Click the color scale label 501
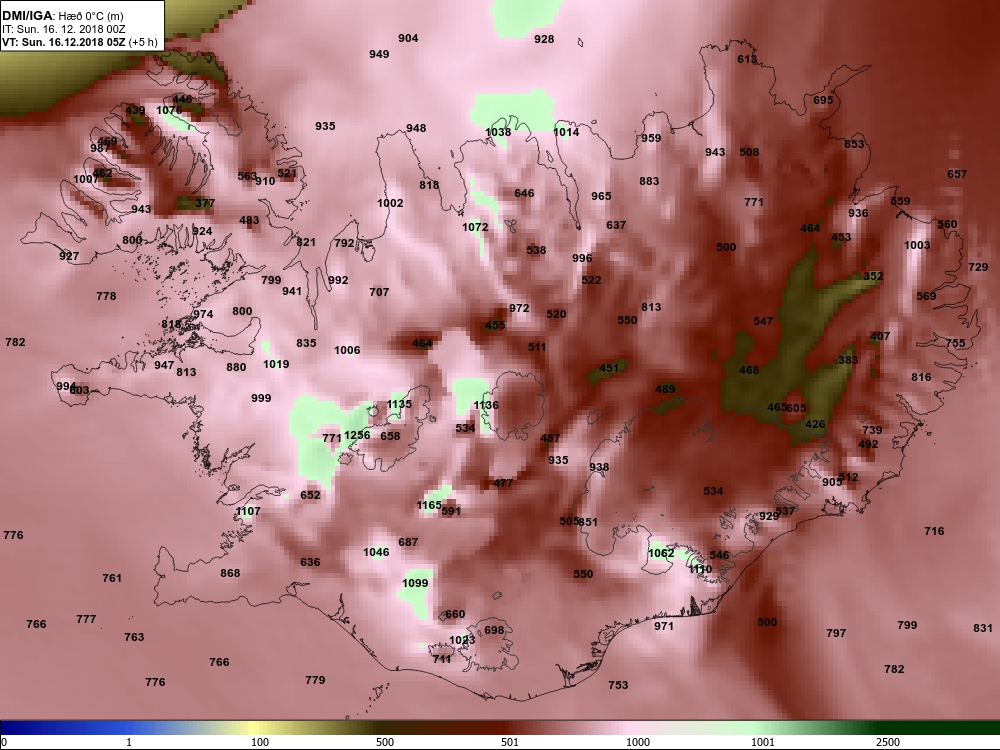The image size is (1000, 750). 510,742
